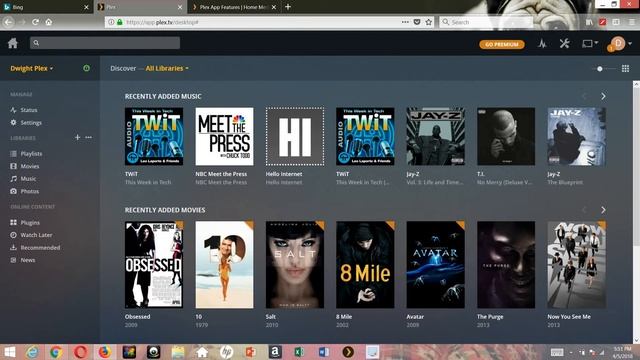640x360 pixels.
Task: Open the Settings wrench-and-screwdriver icon
Action: pos(564,43)
